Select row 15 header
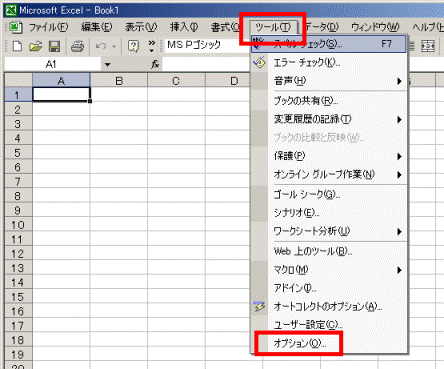Screen dimensions: 444x369 (x=18, y=297)
